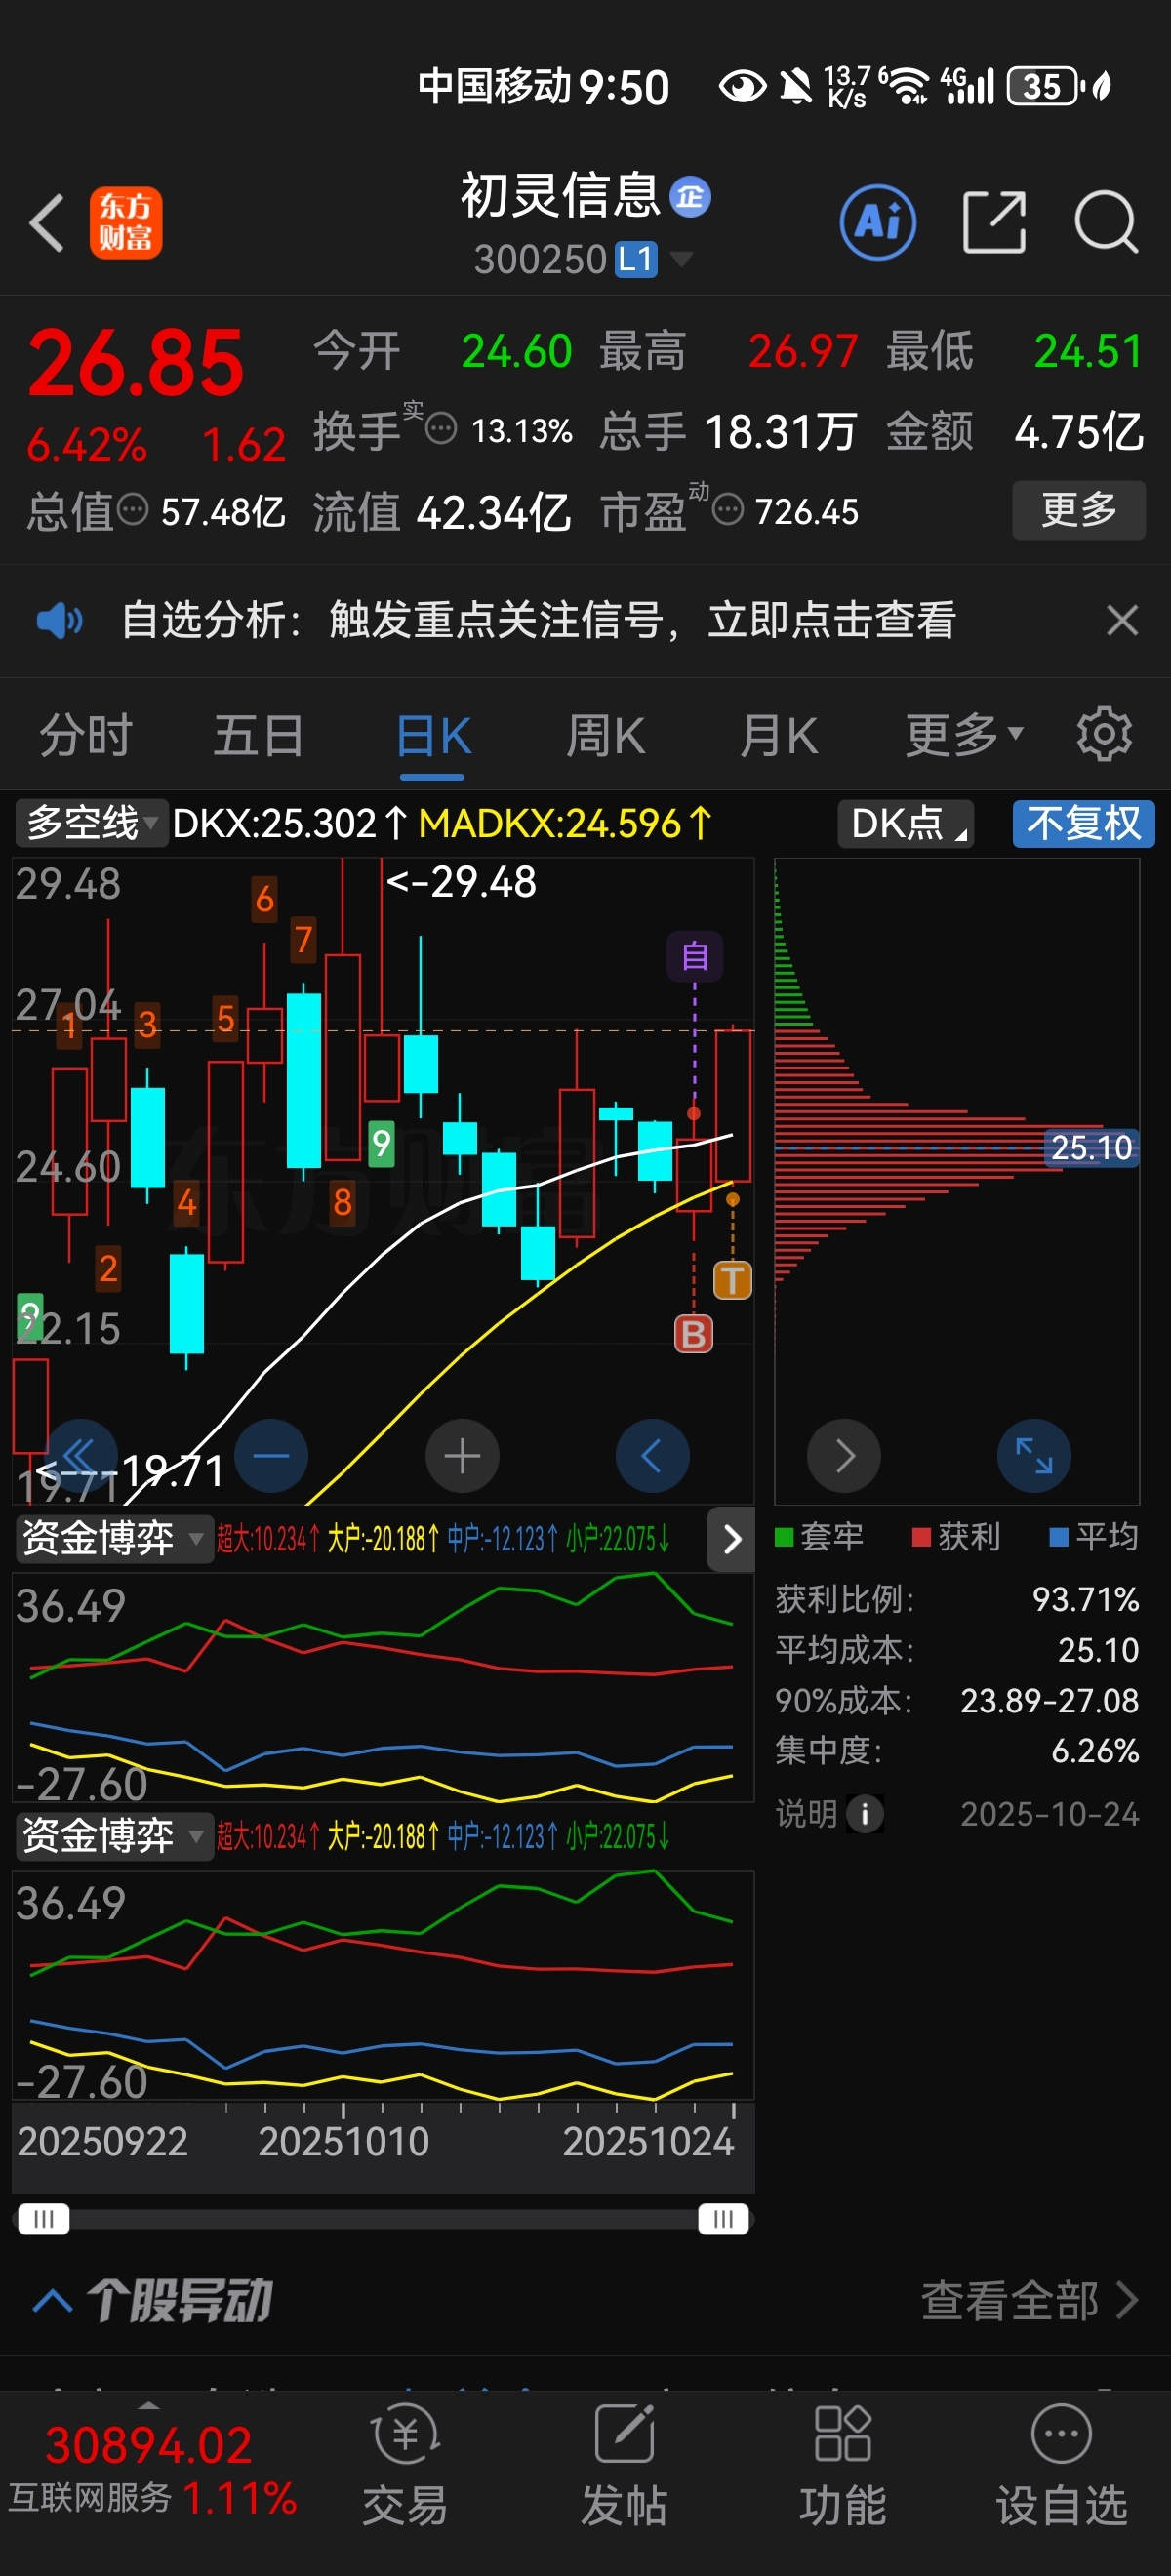The height and width of the screenshot is (2576, 1171).
Task: Tap stock code 300250
Action: pos(540,259)
